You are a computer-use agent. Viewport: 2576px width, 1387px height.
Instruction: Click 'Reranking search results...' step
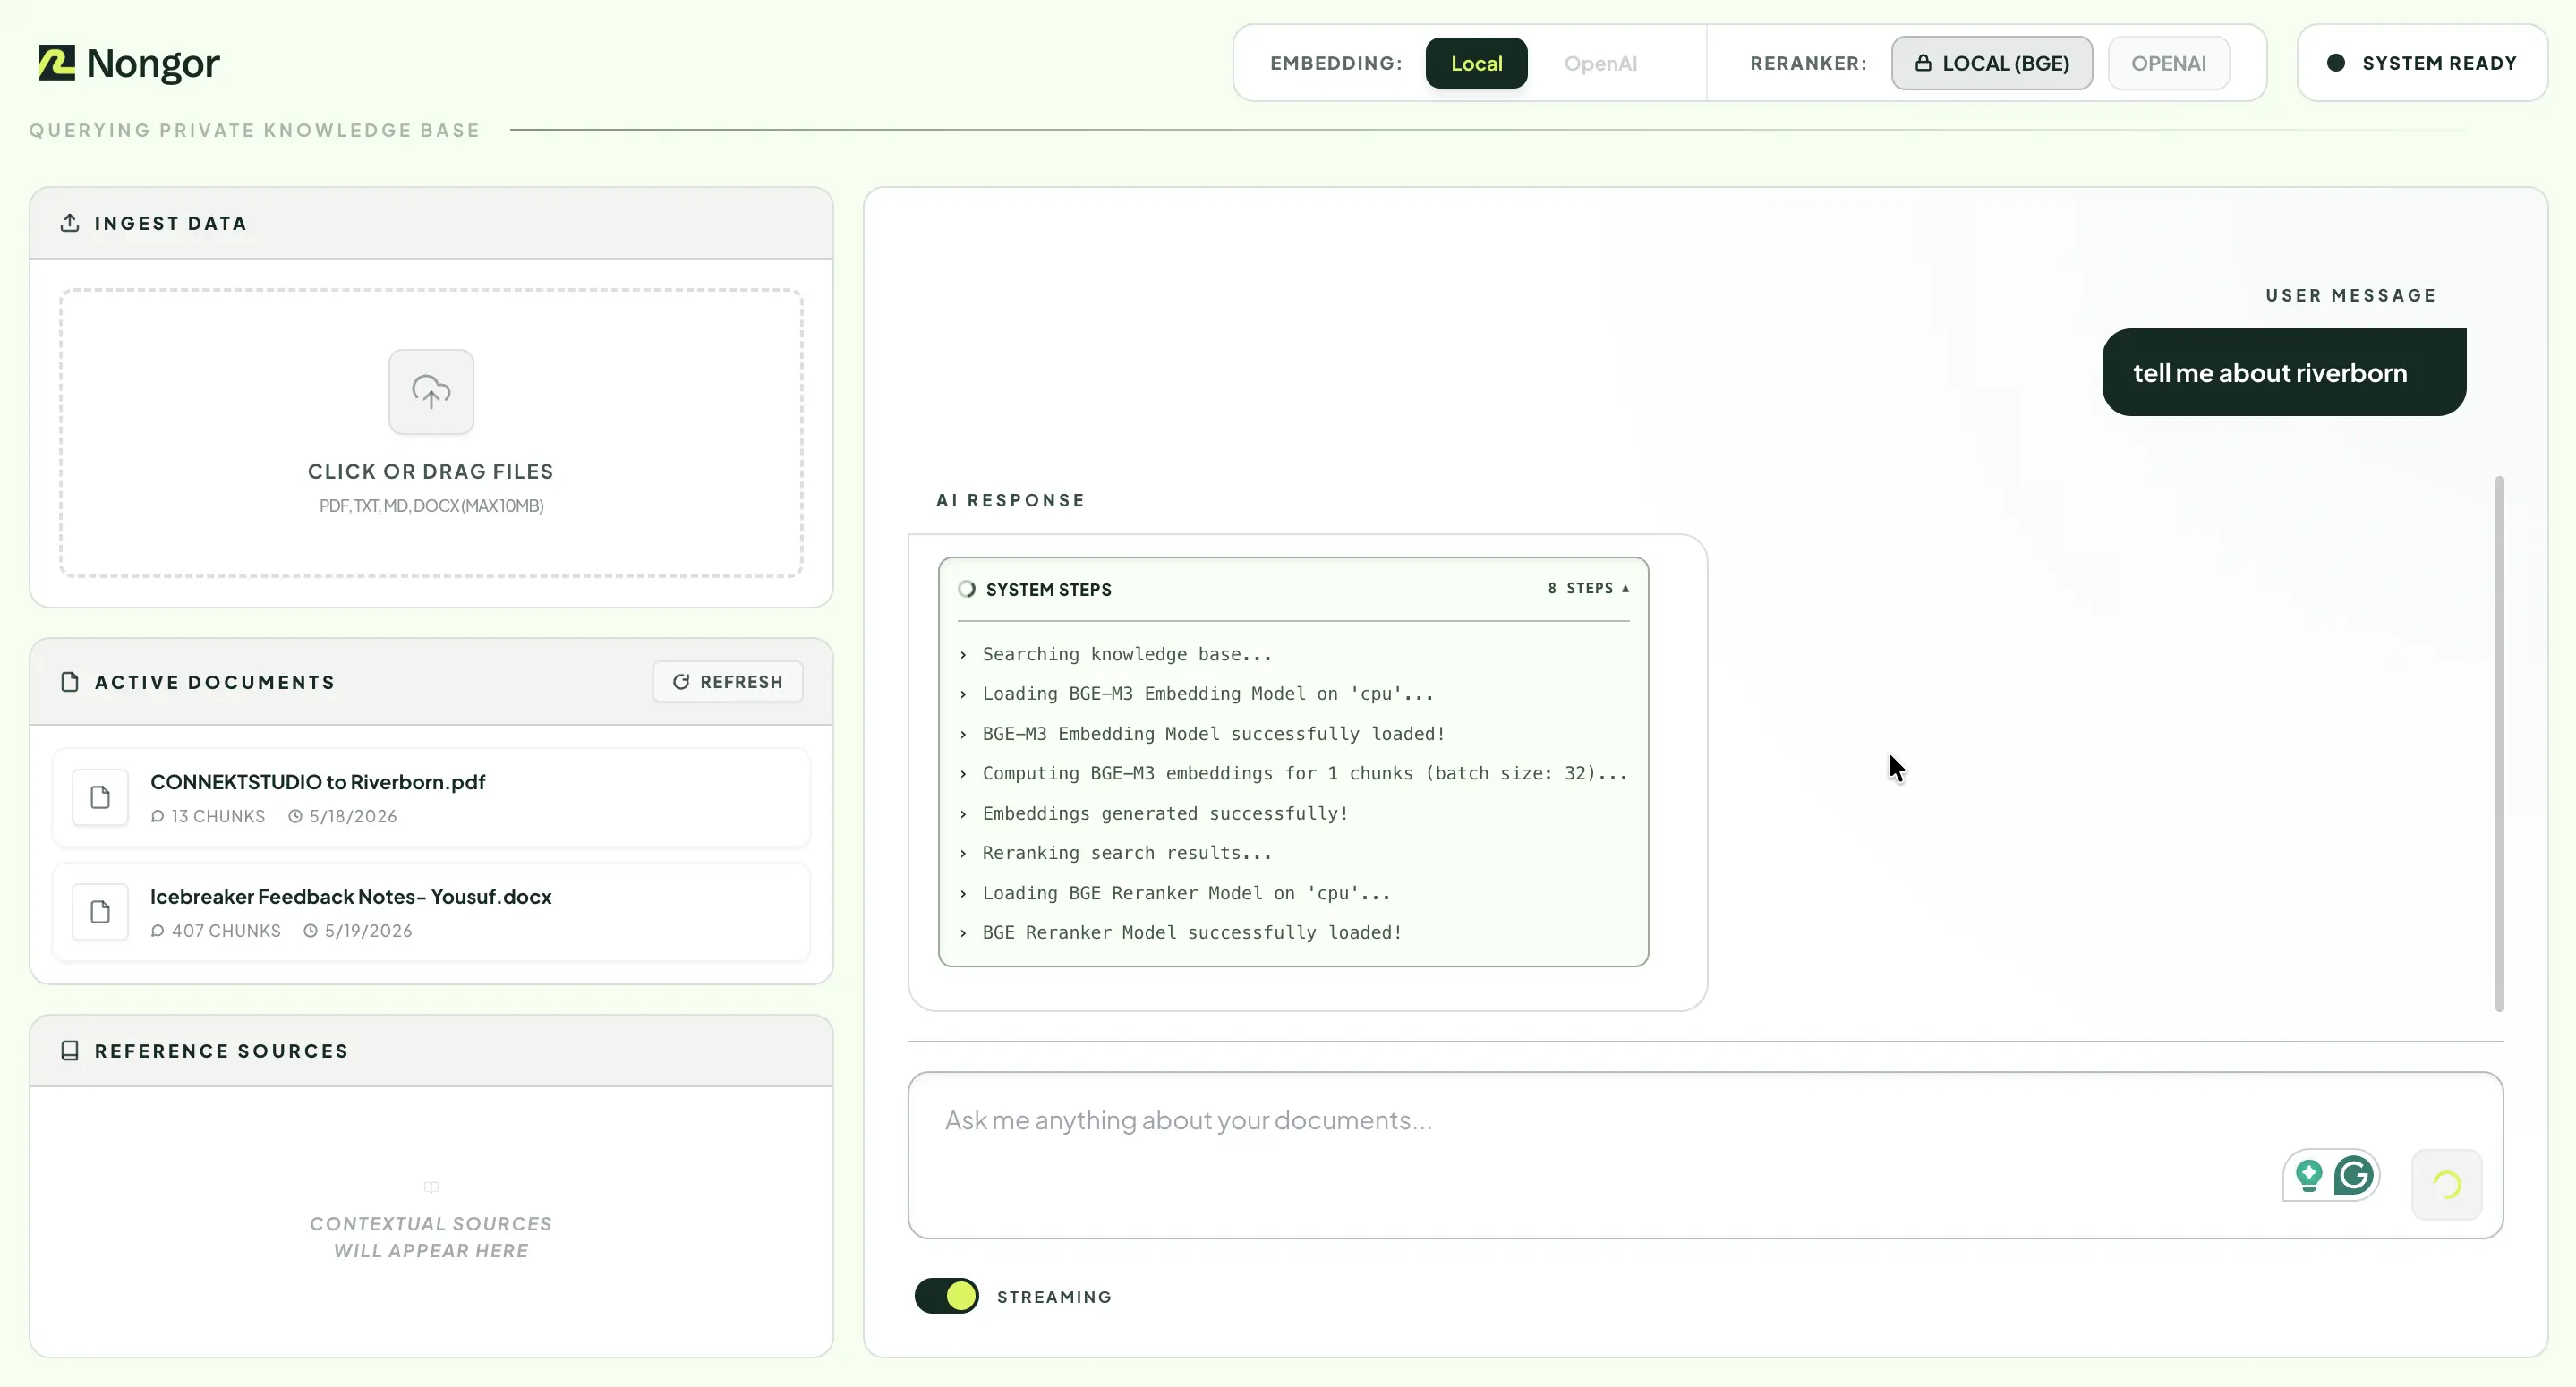click(x=1126, y=853)
